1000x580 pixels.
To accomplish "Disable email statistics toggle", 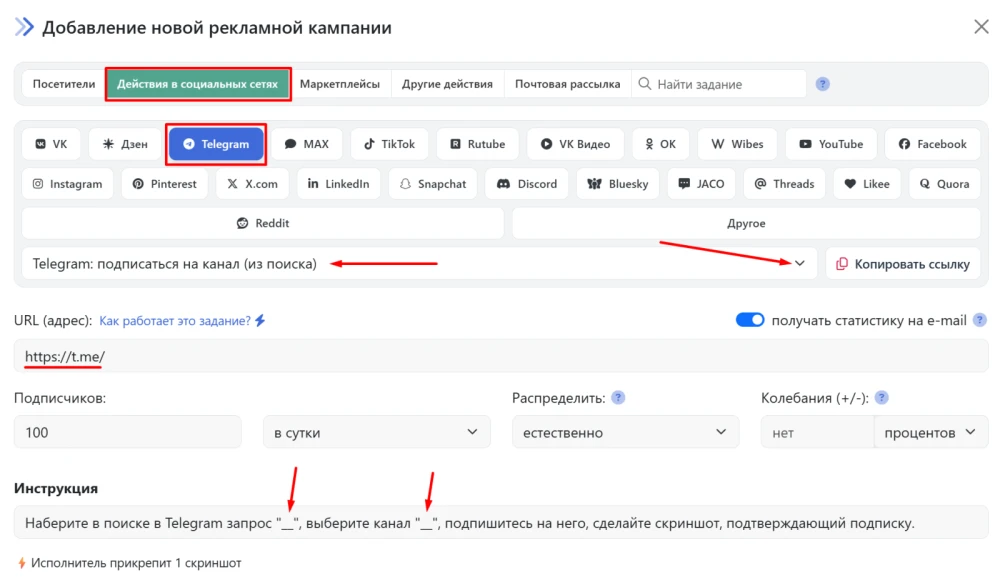I will click(x=750, y=319).
